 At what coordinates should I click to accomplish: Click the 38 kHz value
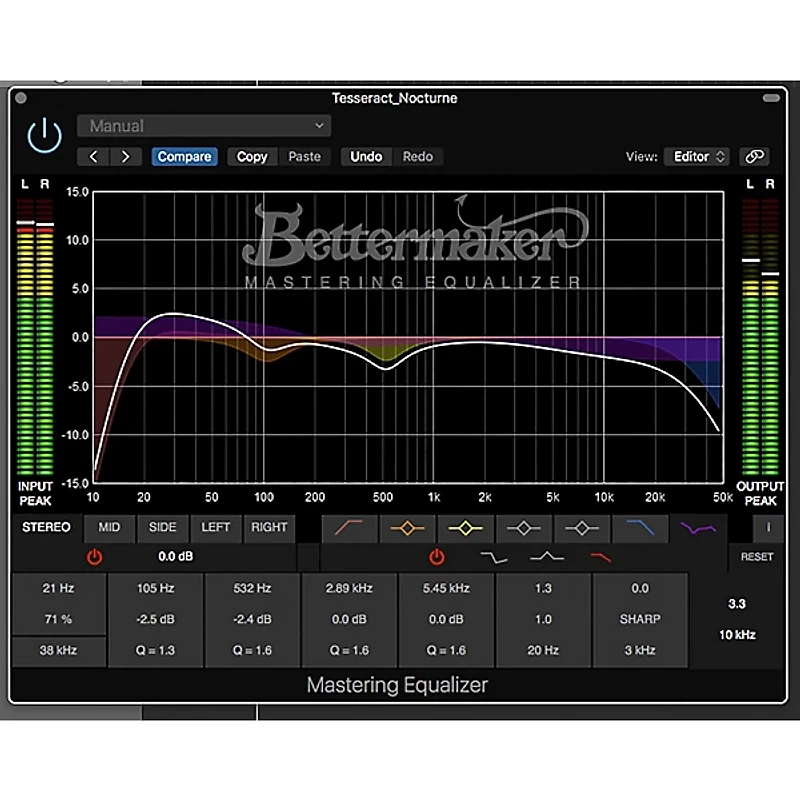coord(58,651)
